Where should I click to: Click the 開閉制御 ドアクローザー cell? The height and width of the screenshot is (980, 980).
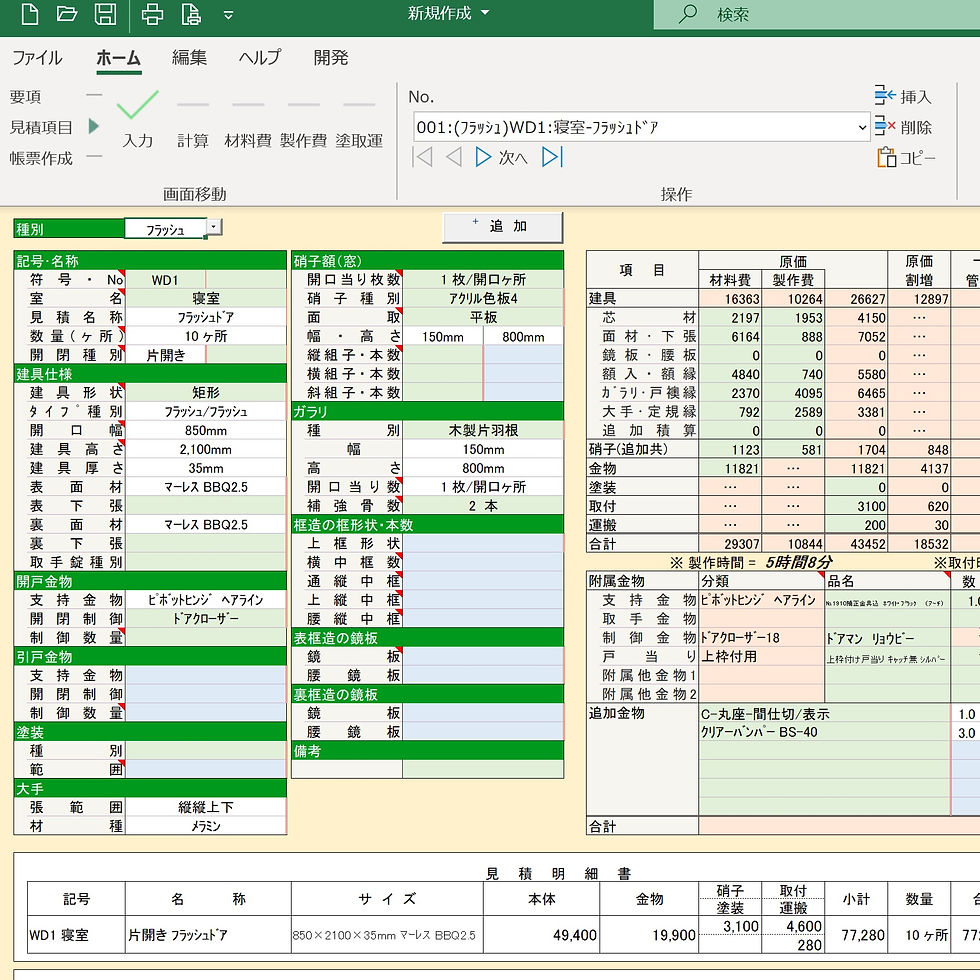tap(206, 618)
